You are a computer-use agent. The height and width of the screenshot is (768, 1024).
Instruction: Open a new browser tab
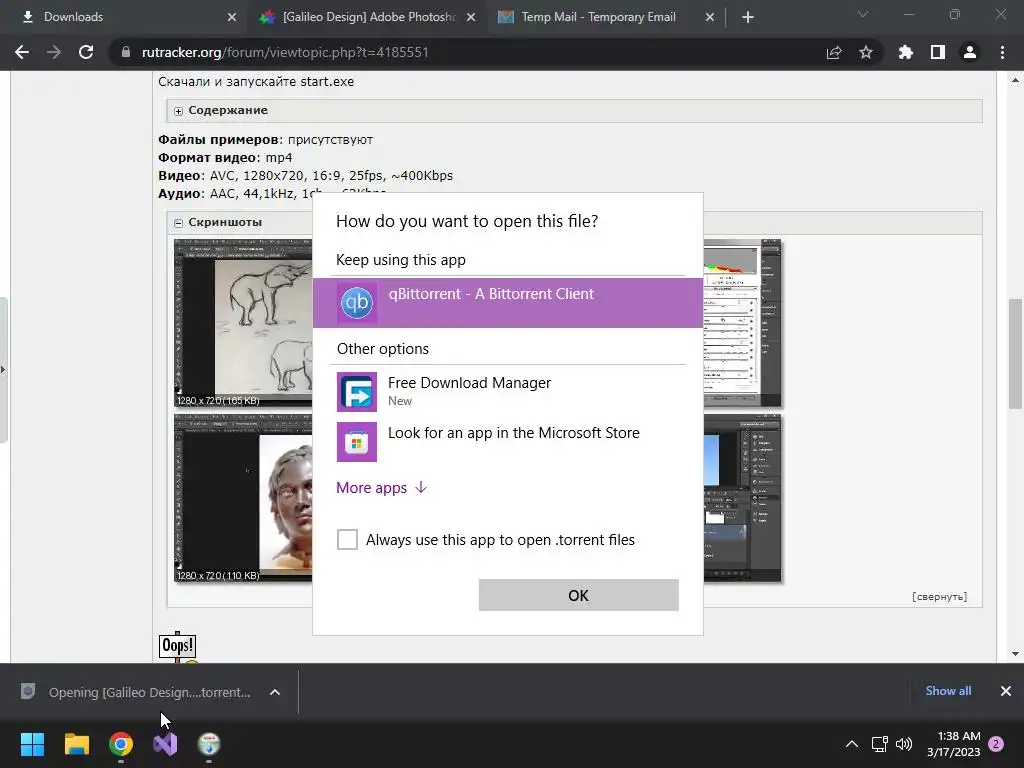point(748,17)
